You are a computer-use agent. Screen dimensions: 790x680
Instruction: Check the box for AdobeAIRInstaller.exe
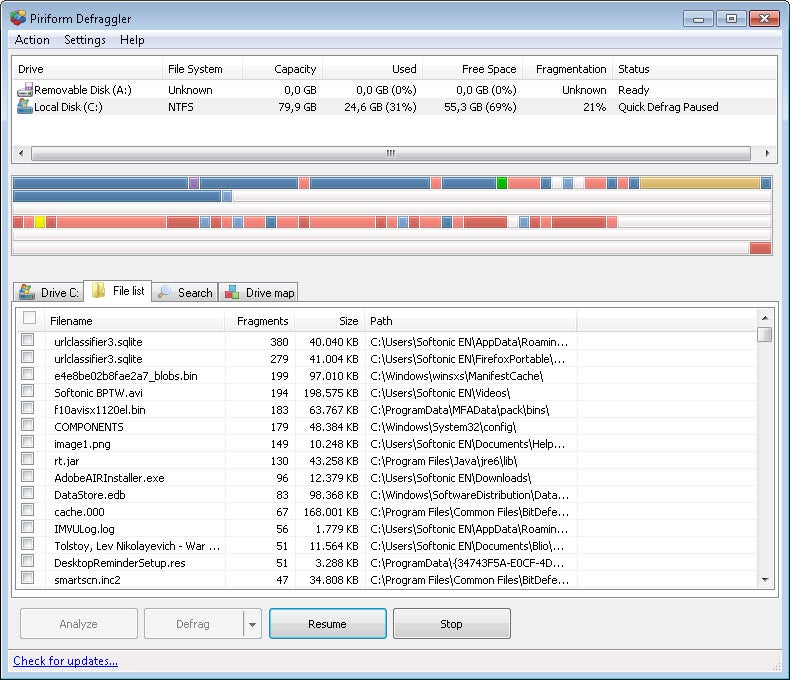pos(28,476)
